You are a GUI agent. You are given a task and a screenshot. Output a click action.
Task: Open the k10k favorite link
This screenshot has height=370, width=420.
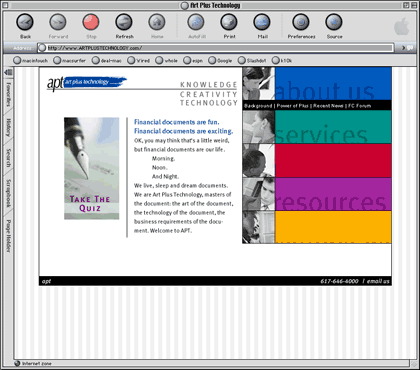tap(282, 60)
